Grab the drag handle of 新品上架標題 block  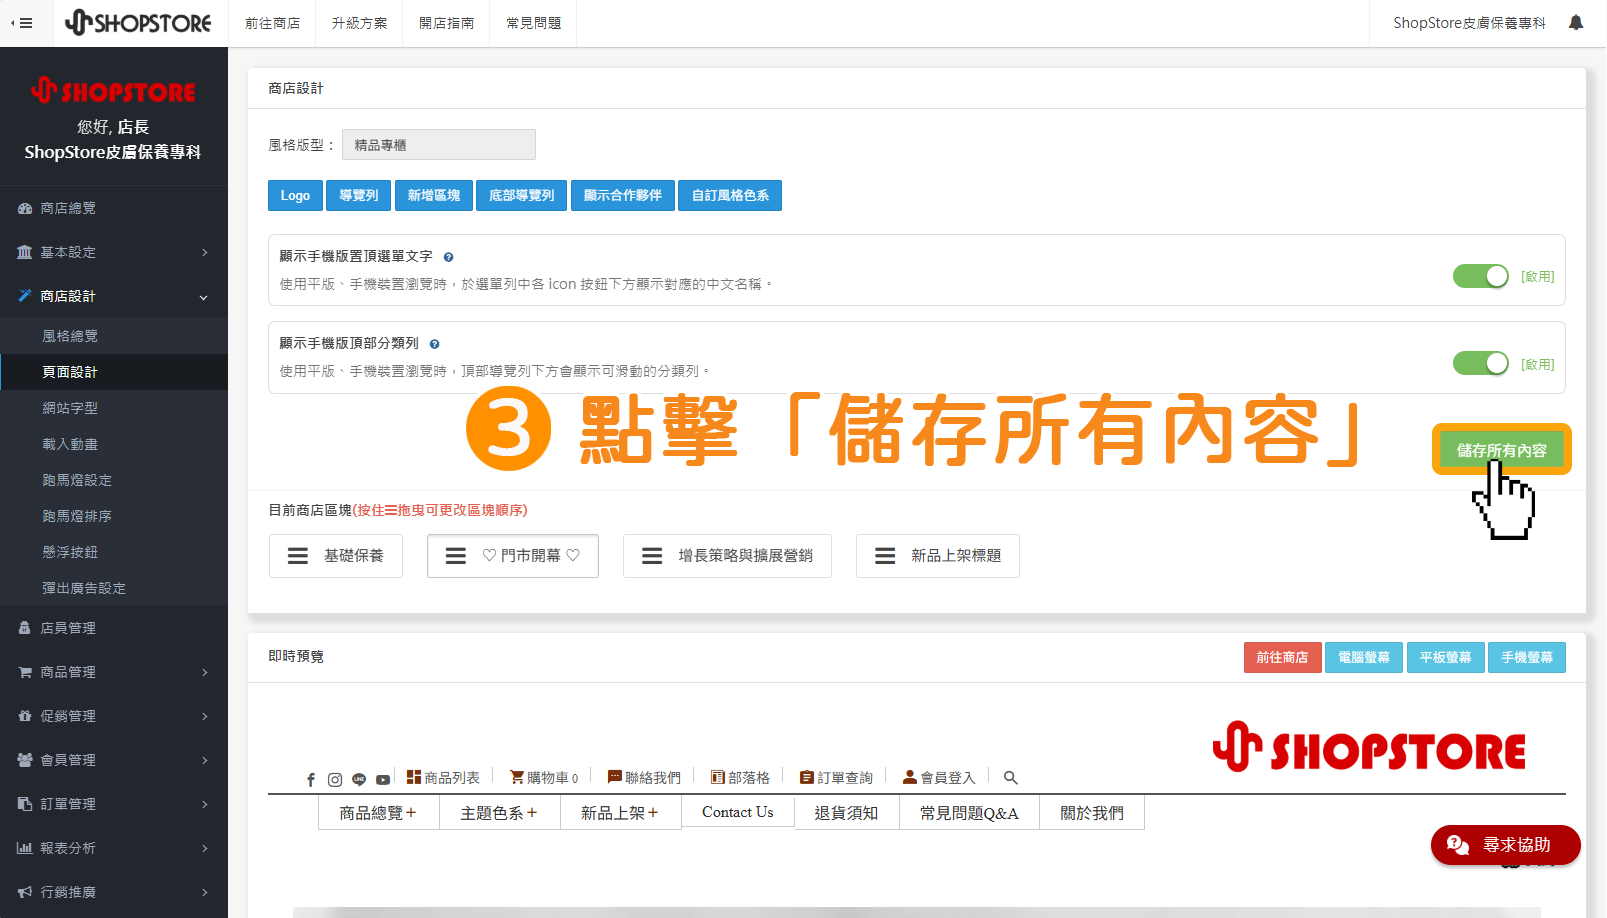point(885,556)
